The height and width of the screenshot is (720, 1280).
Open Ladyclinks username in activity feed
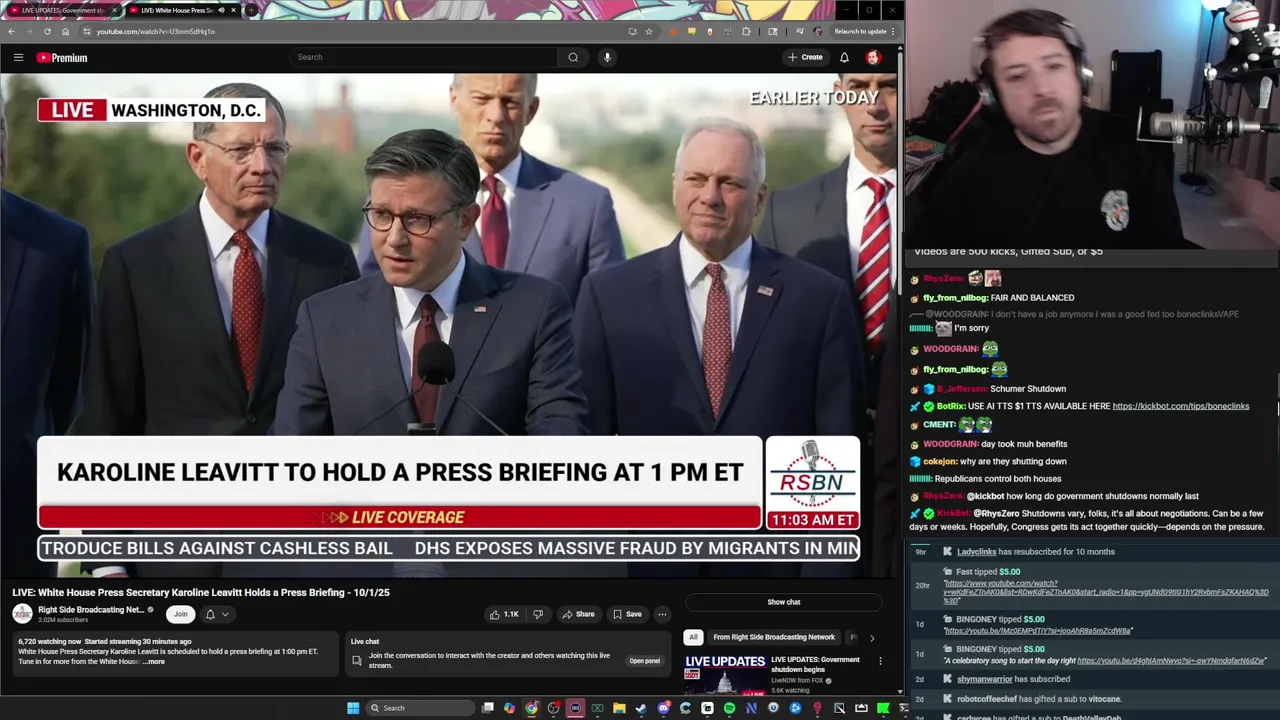click(976, 552)
